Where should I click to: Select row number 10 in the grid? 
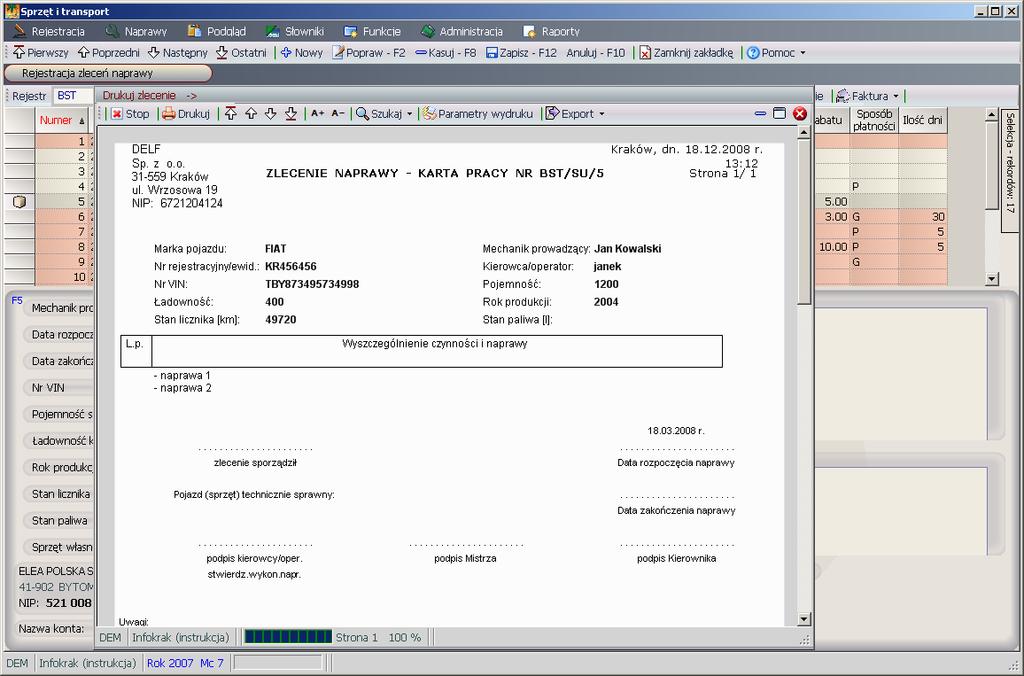coord(62,277)
